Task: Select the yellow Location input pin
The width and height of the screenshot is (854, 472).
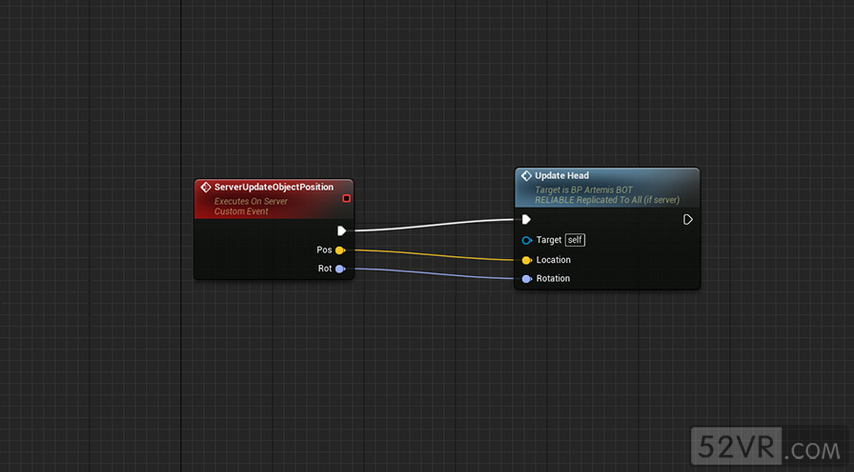Action: [x=526, y=260]
